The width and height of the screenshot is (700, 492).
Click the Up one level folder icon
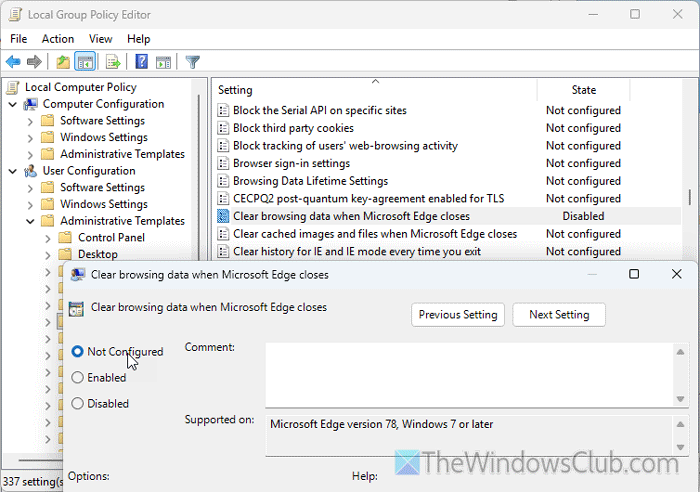coord(63,62)
